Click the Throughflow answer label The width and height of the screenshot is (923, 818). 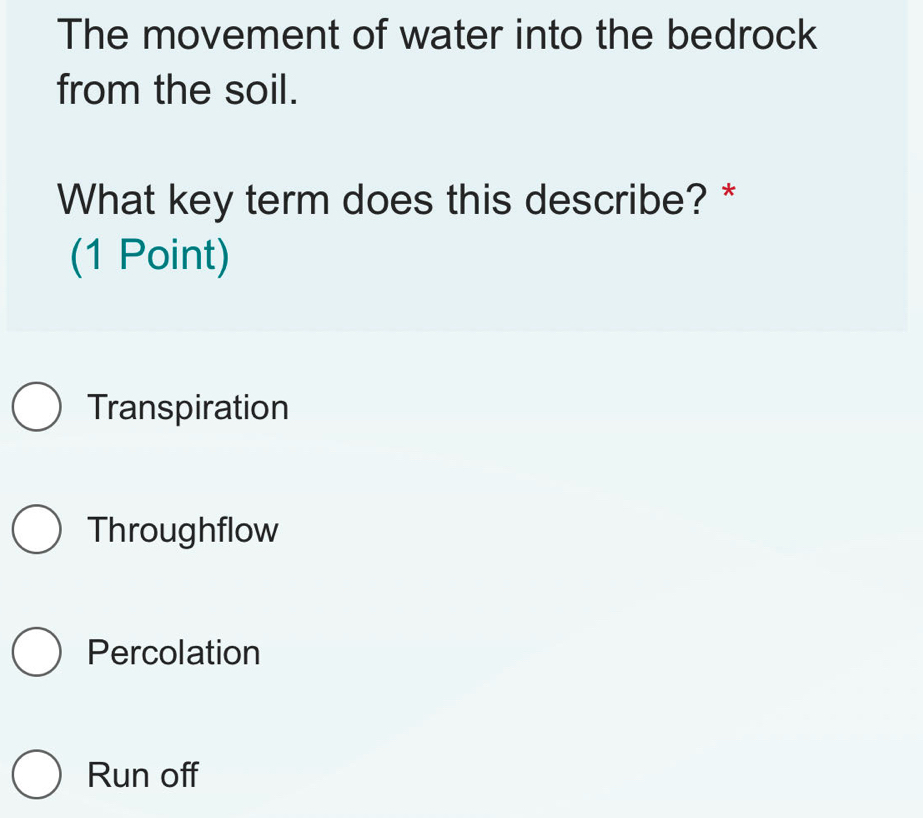[182, 530]
